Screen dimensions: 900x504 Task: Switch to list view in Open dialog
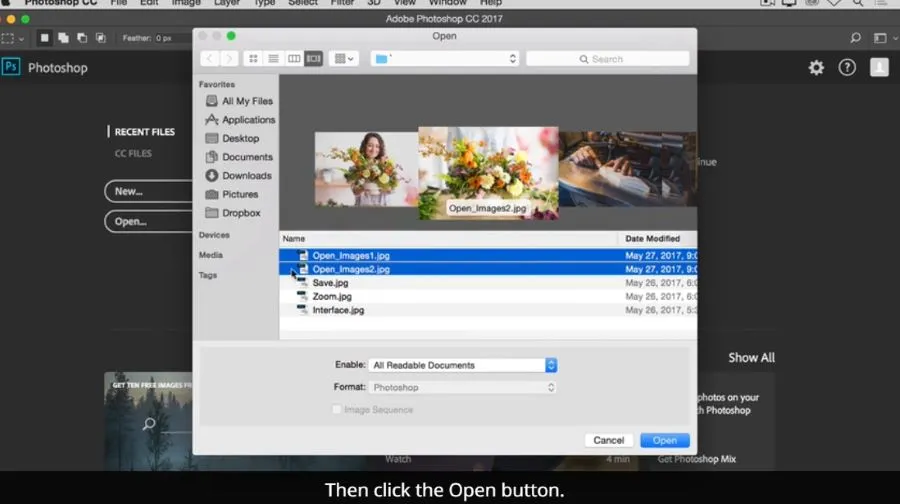[274, 59]
